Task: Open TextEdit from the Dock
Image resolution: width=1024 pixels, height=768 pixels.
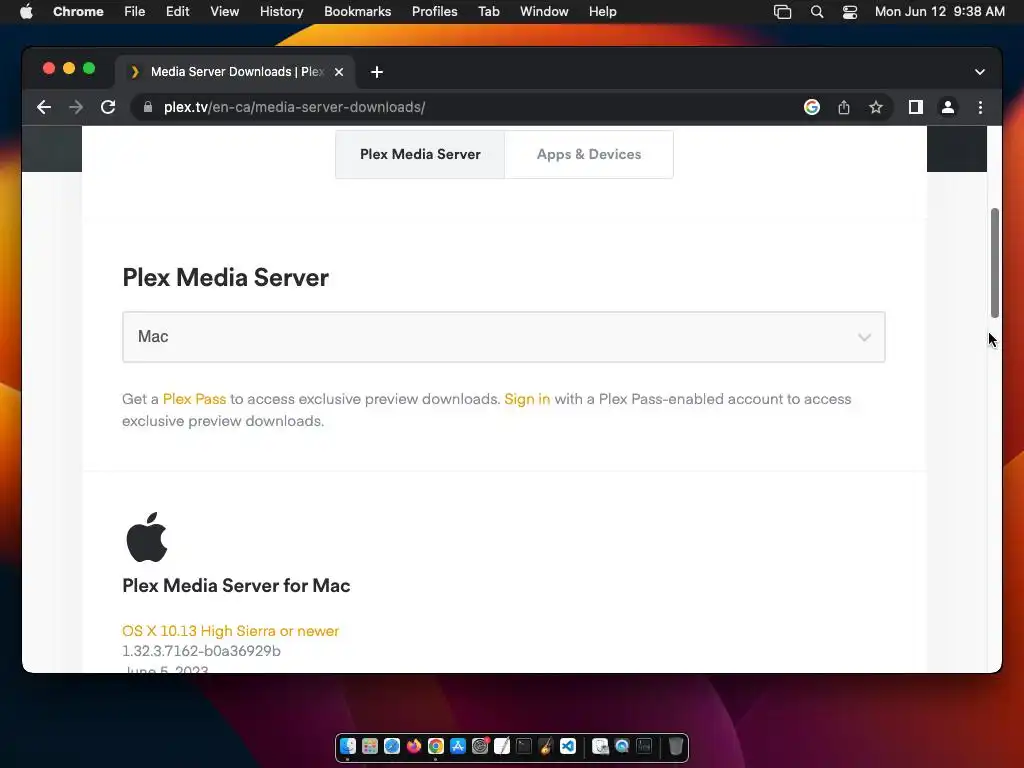Action: pos(502,746)
